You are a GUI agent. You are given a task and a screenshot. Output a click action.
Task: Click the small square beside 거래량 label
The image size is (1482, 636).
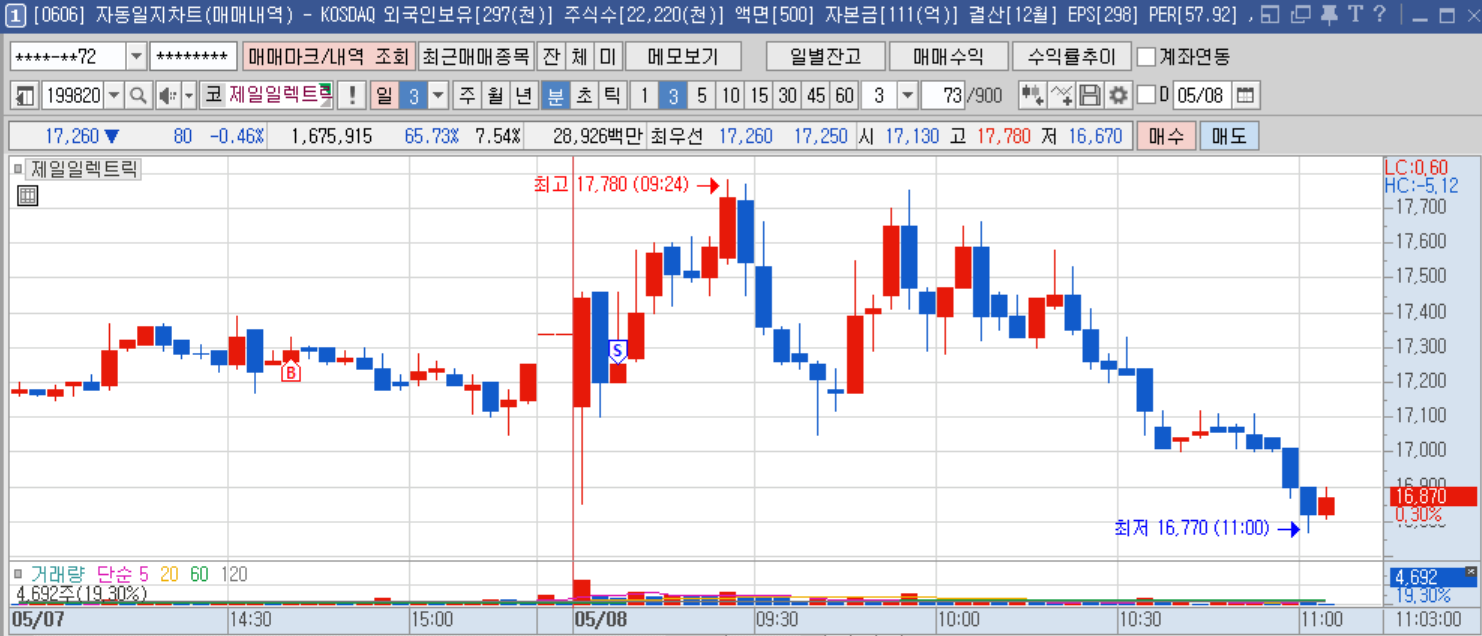pos(18,574)
